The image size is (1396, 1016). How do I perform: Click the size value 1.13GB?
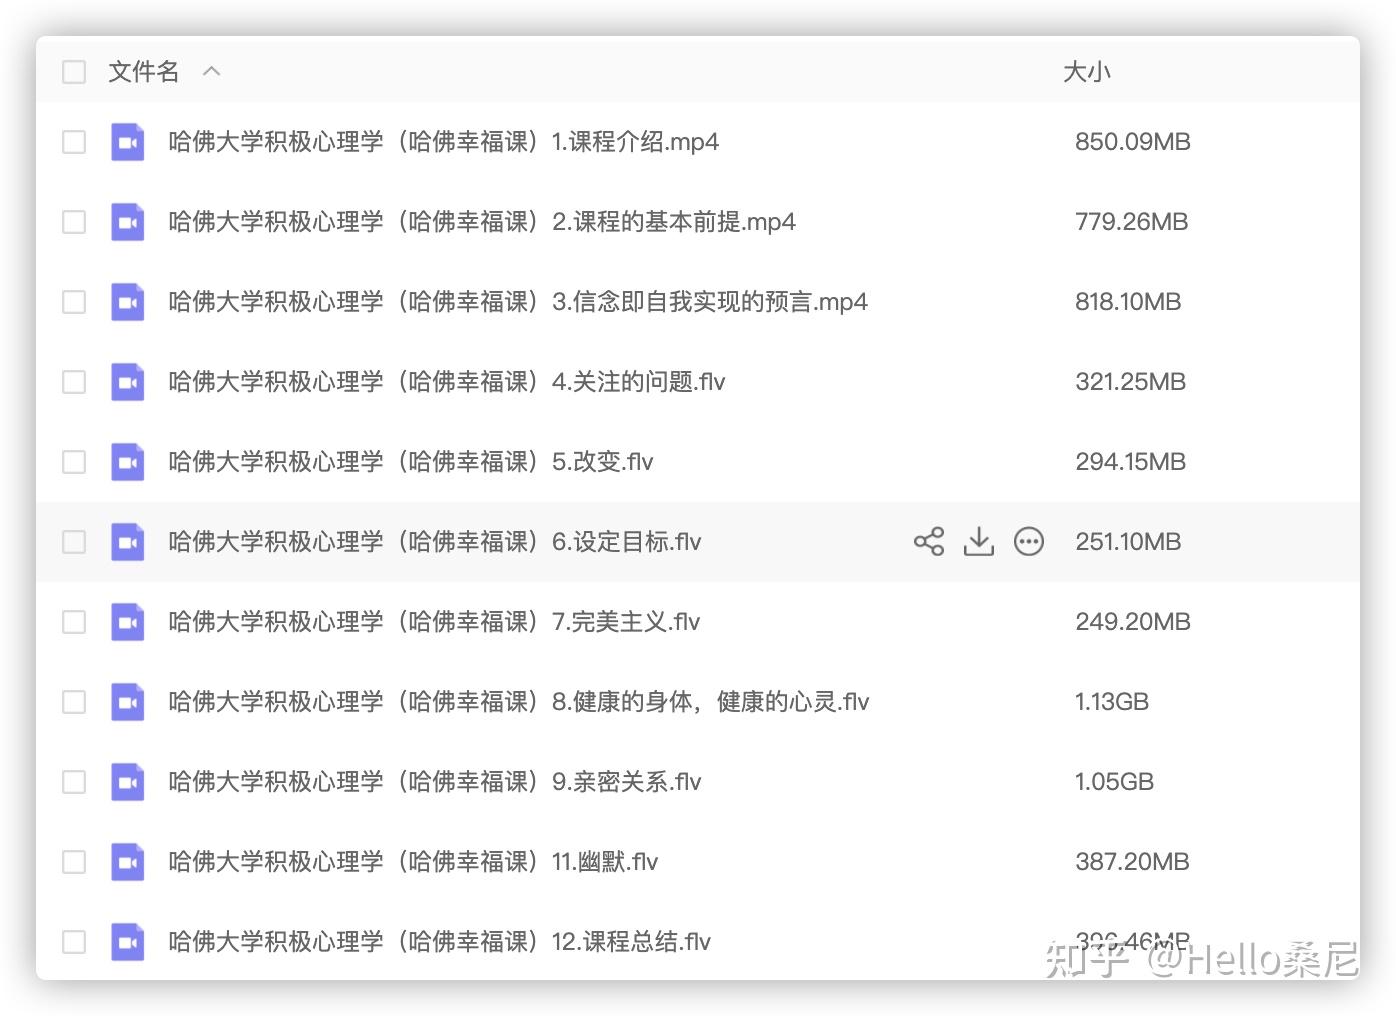(1112, 702)
